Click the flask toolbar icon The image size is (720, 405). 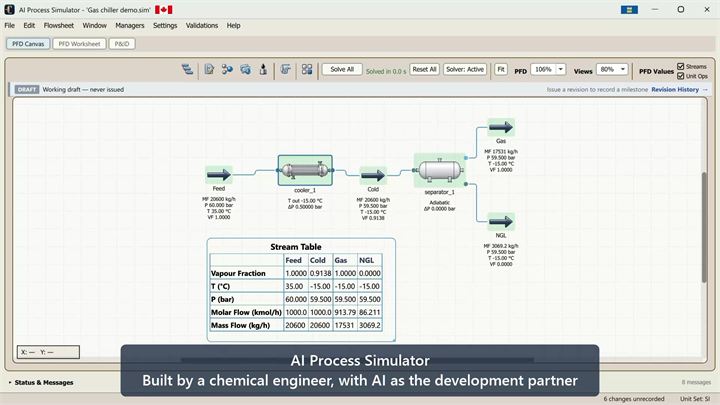[263, 69]
